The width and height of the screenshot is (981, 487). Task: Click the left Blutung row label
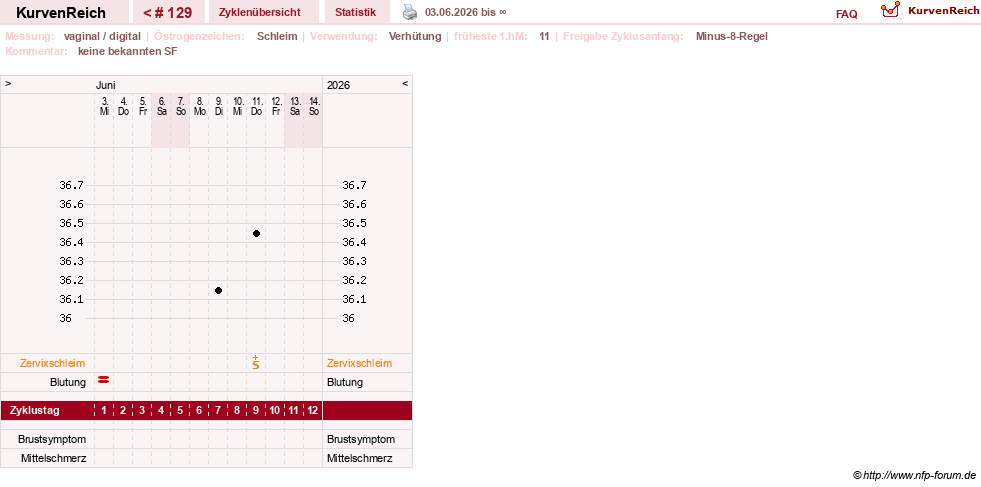[68, 382]
